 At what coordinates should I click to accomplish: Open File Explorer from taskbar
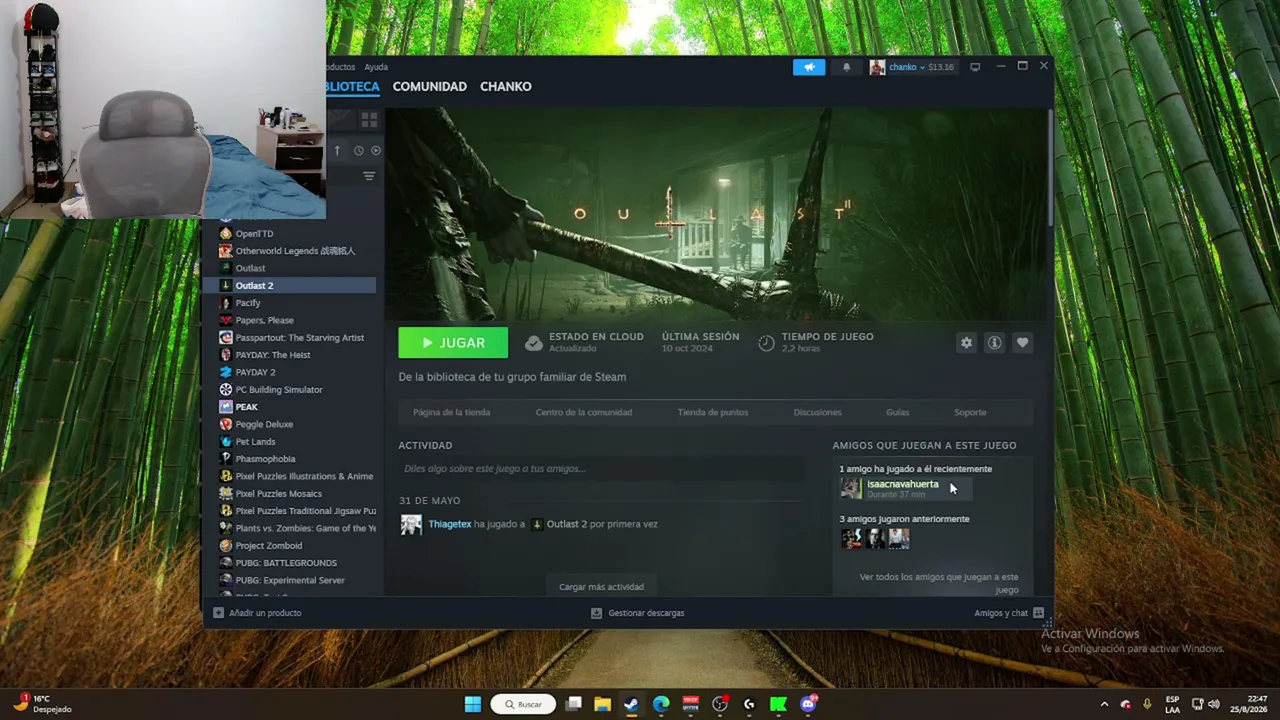point(602,704)
